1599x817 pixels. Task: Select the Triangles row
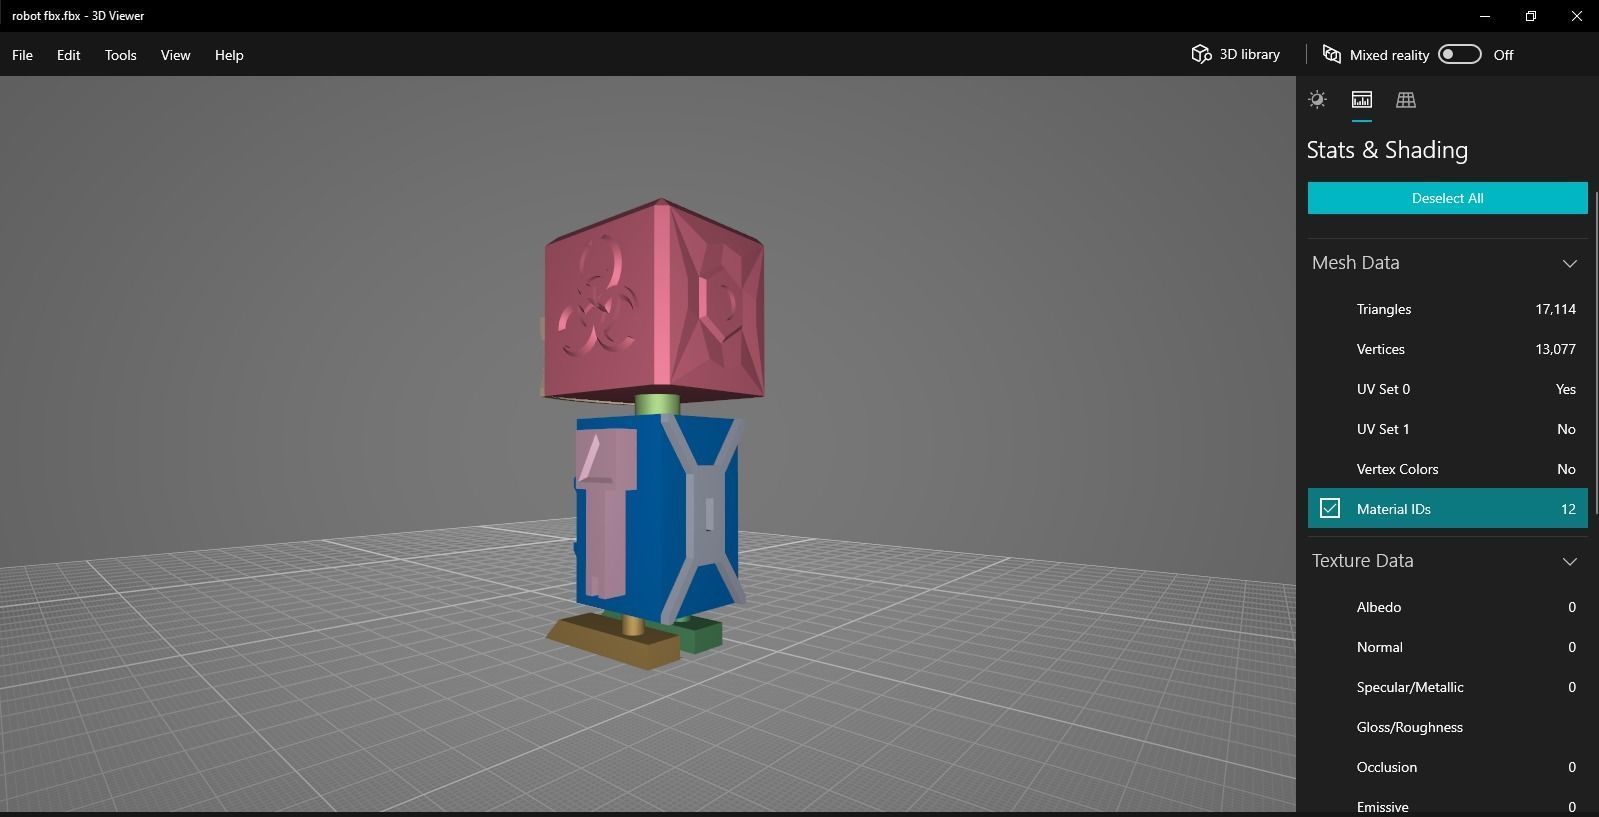pos(1447,309)
